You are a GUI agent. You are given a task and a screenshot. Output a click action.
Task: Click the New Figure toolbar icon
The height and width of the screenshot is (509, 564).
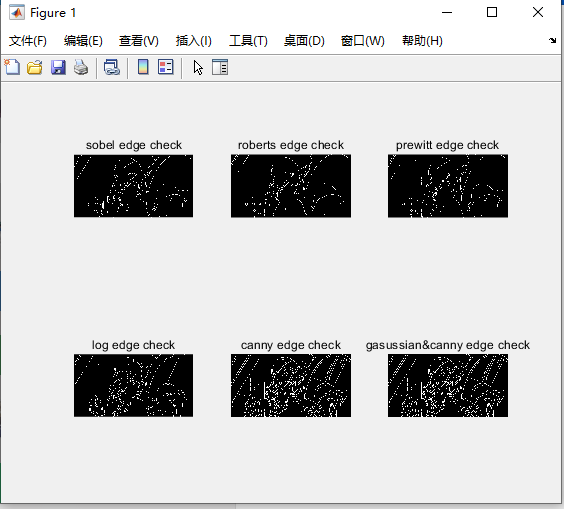12,67
